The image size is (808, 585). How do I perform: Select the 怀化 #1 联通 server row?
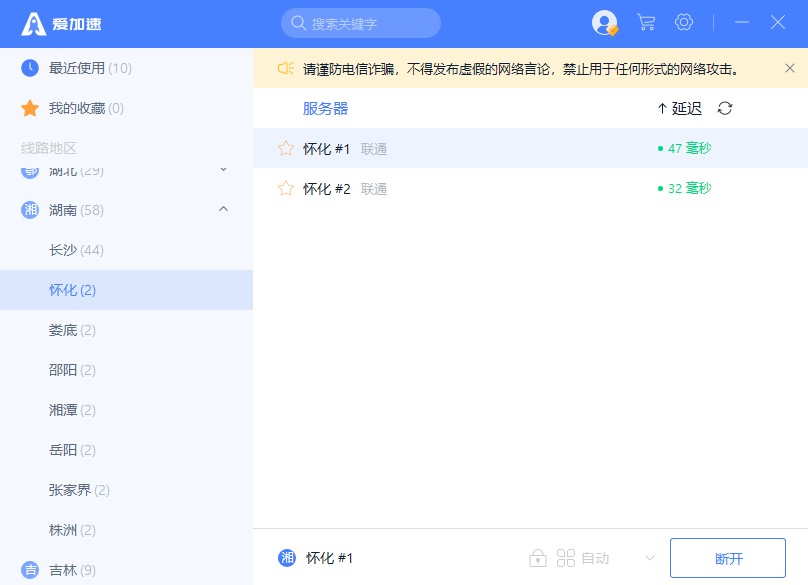pos(530,148)
